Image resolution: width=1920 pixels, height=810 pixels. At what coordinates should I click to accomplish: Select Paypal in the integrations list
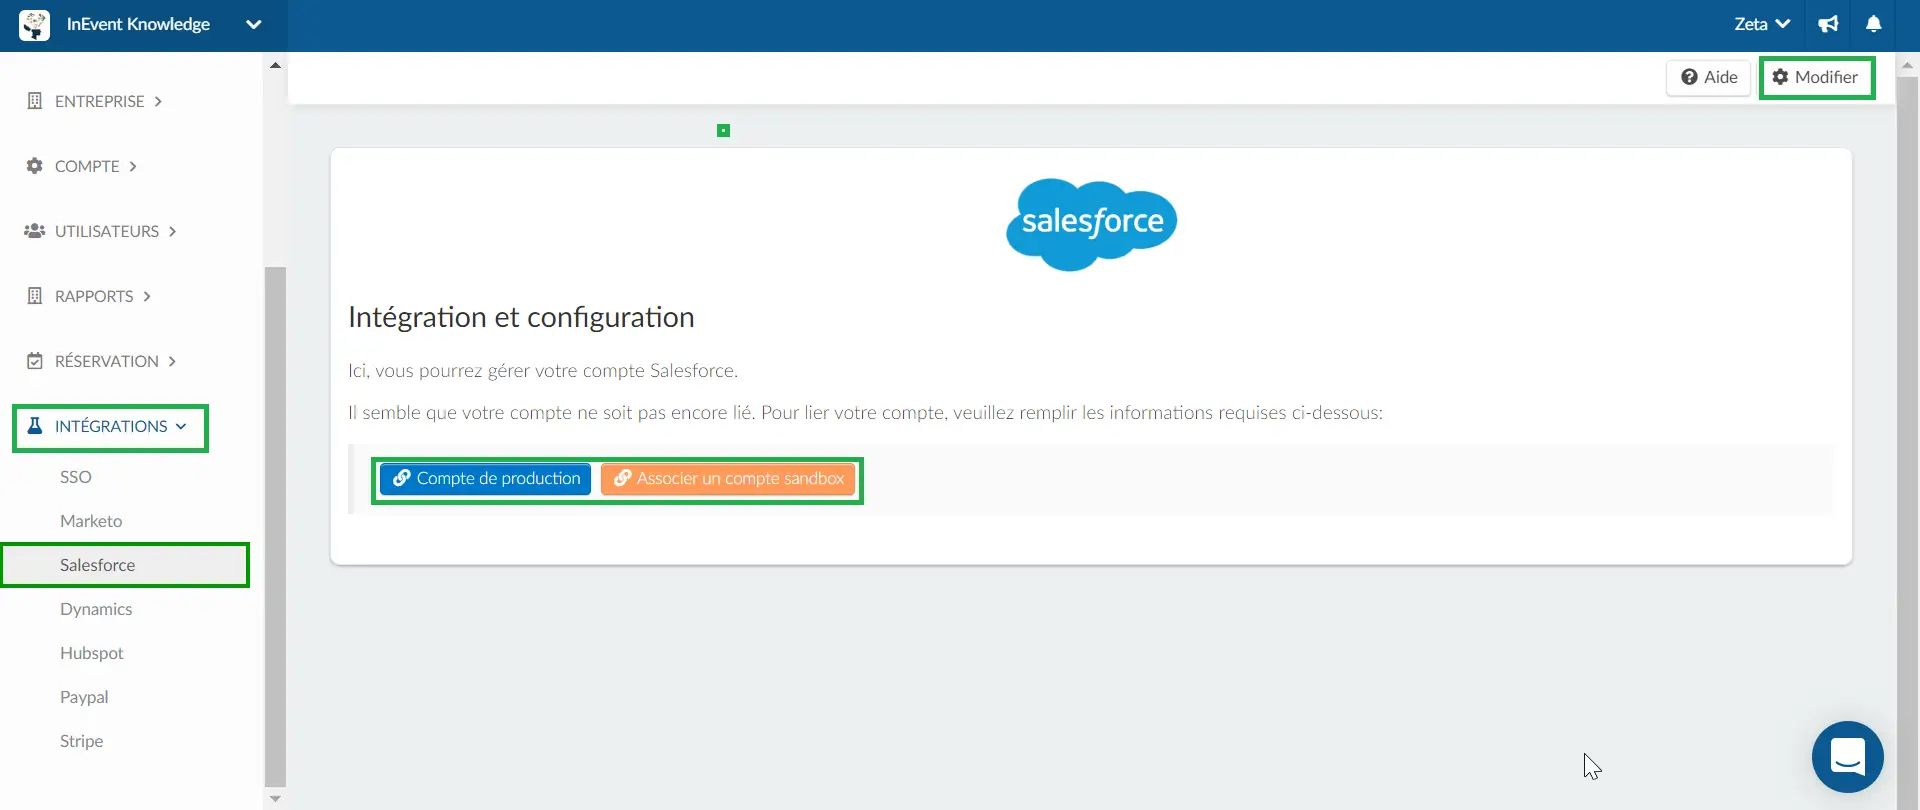pyautogui.click(x=84, y=697)
